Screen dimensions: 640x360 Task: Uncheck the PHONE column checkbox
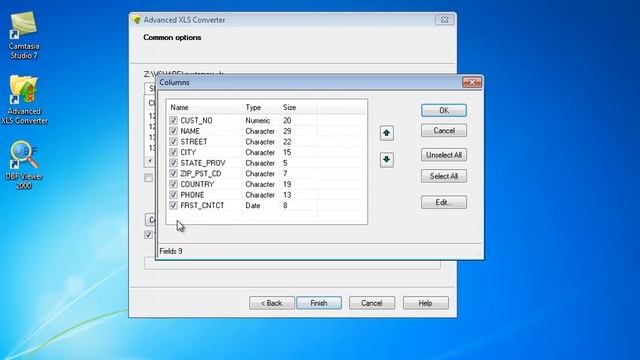tap(173, 195)
